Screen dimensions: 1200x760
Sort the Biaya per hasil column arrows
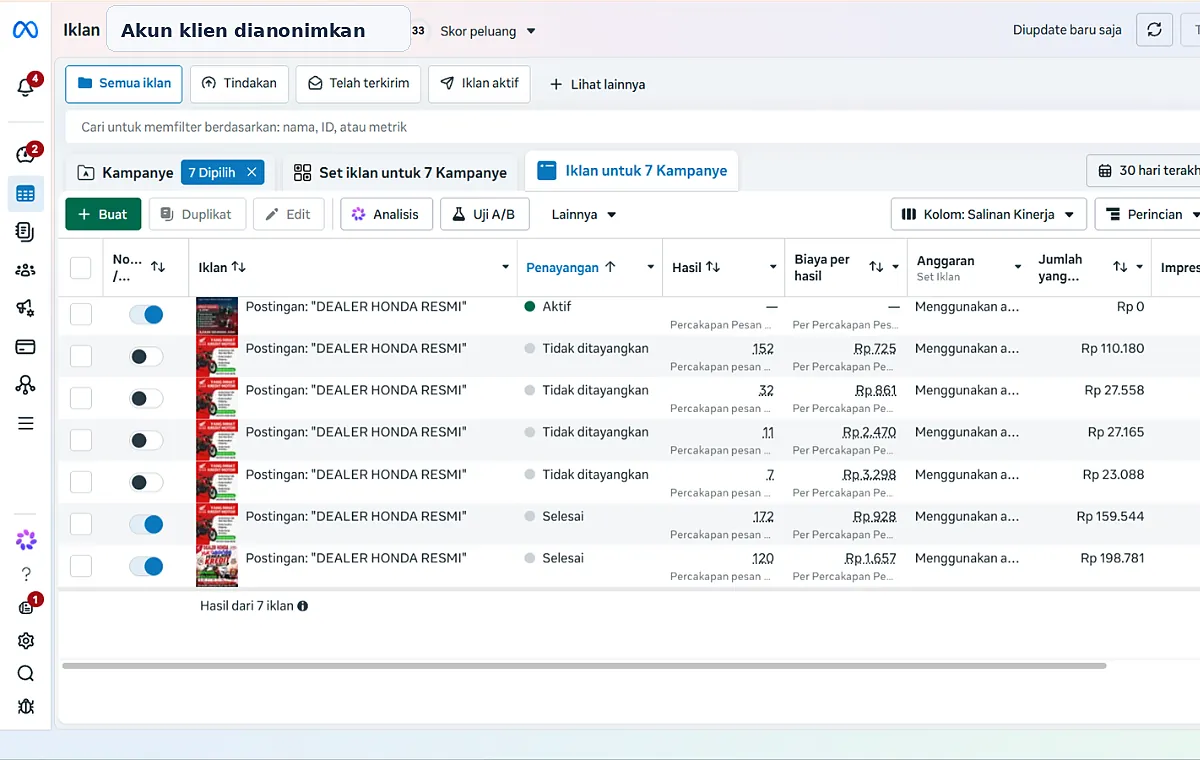coord(876,267)
